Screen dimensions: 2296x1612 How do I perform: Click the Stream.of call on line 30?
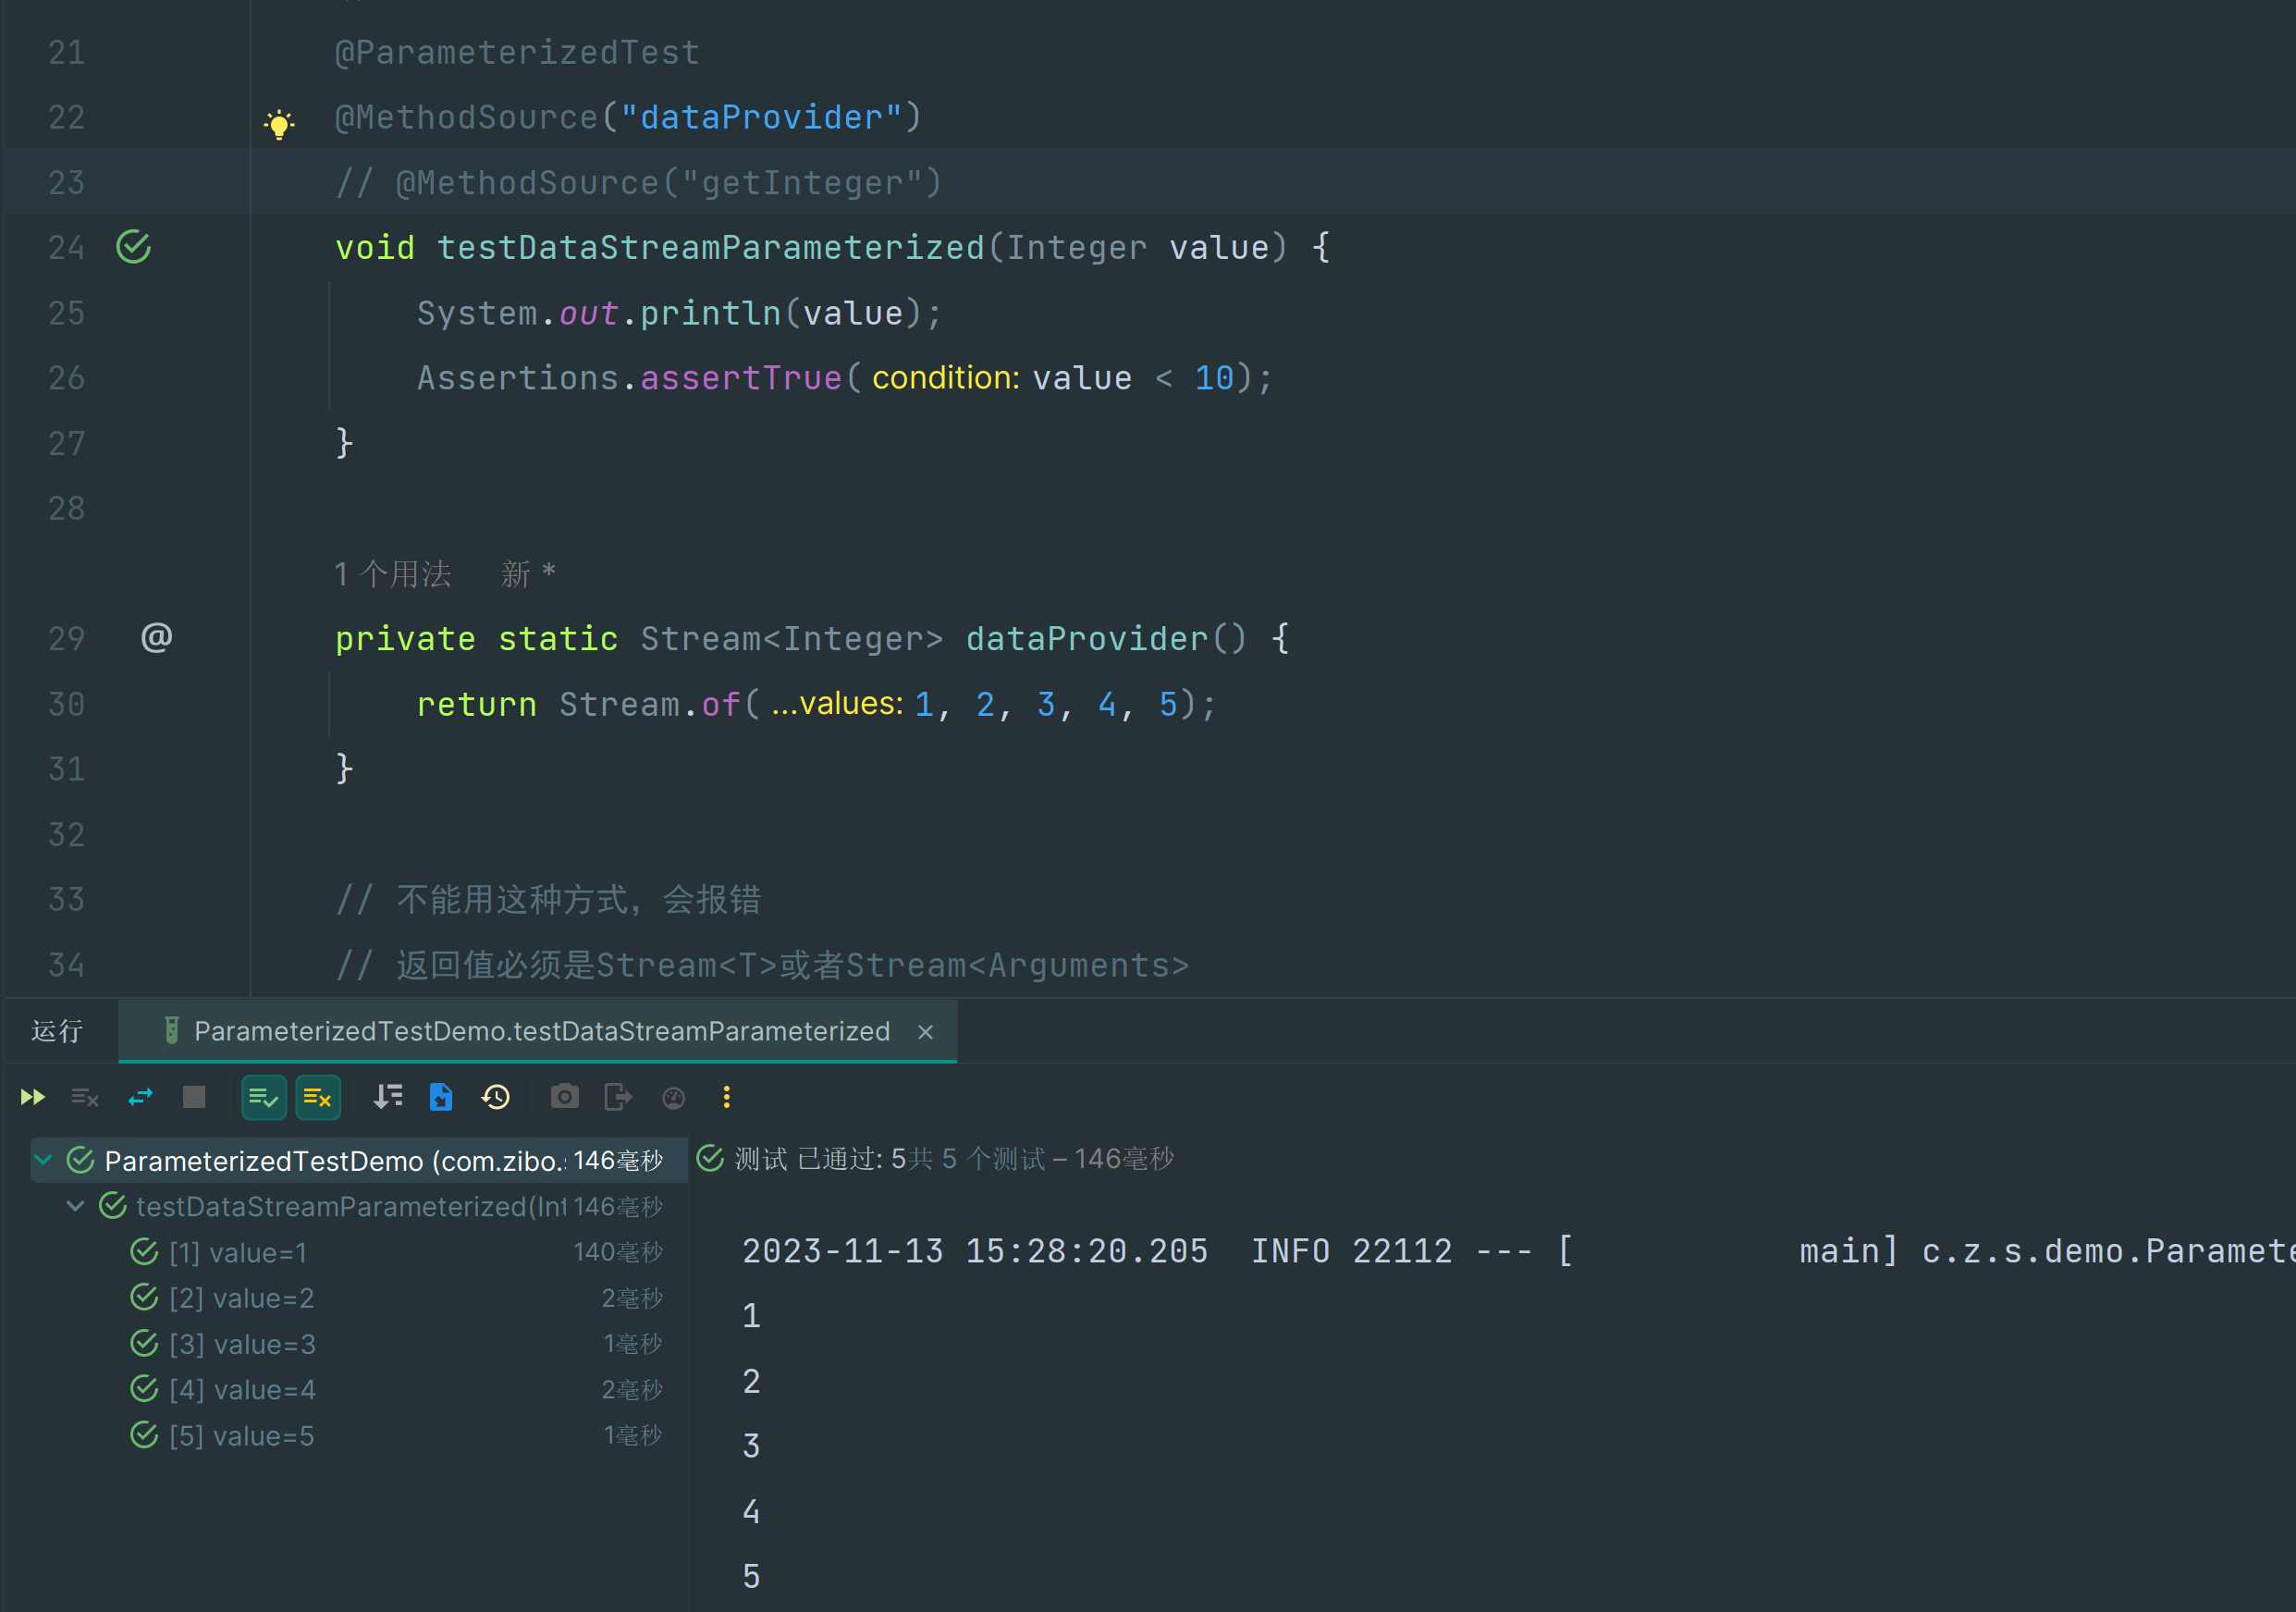point(650,704)
